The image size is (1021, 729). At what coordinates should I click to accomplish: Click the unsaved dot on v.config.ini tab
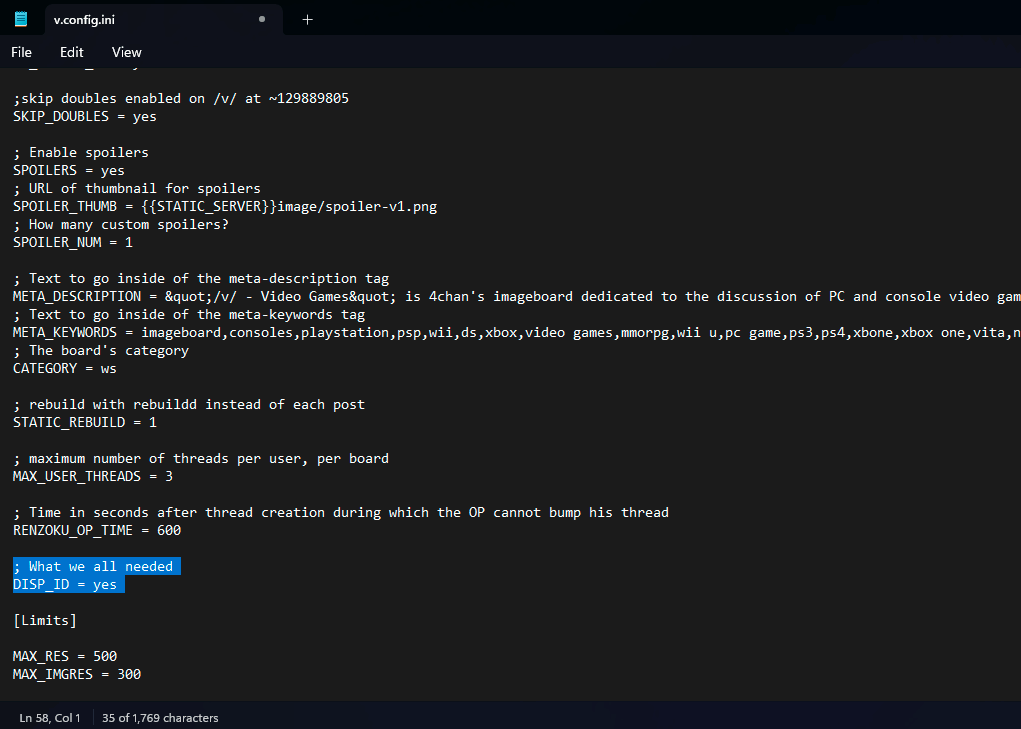262,19
